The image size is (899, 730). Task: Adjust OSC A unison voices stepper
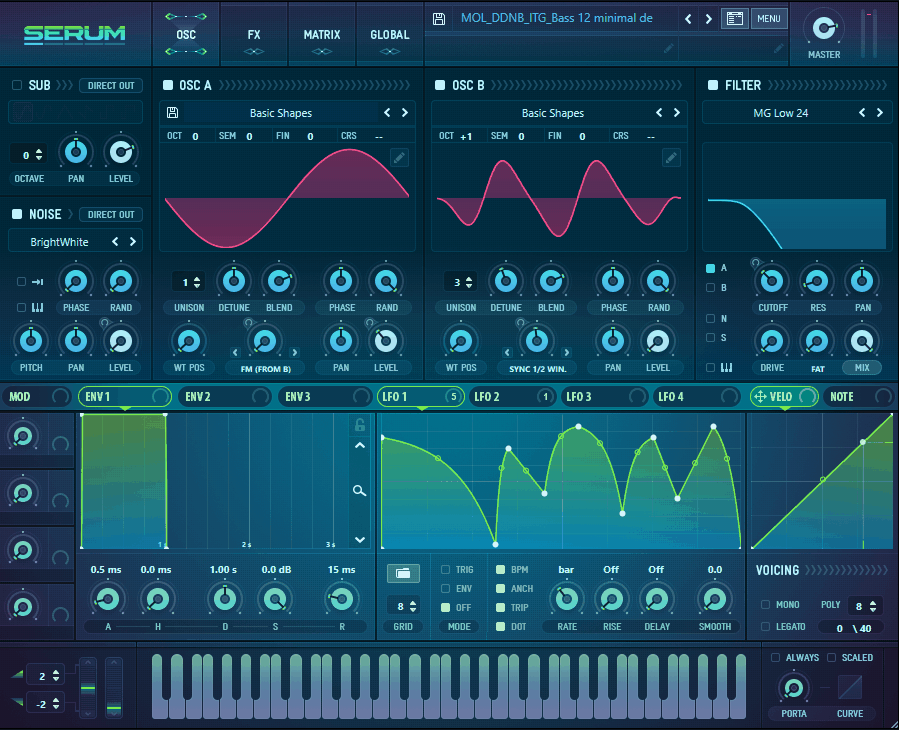pyautogui.click(x=197, y=282)
